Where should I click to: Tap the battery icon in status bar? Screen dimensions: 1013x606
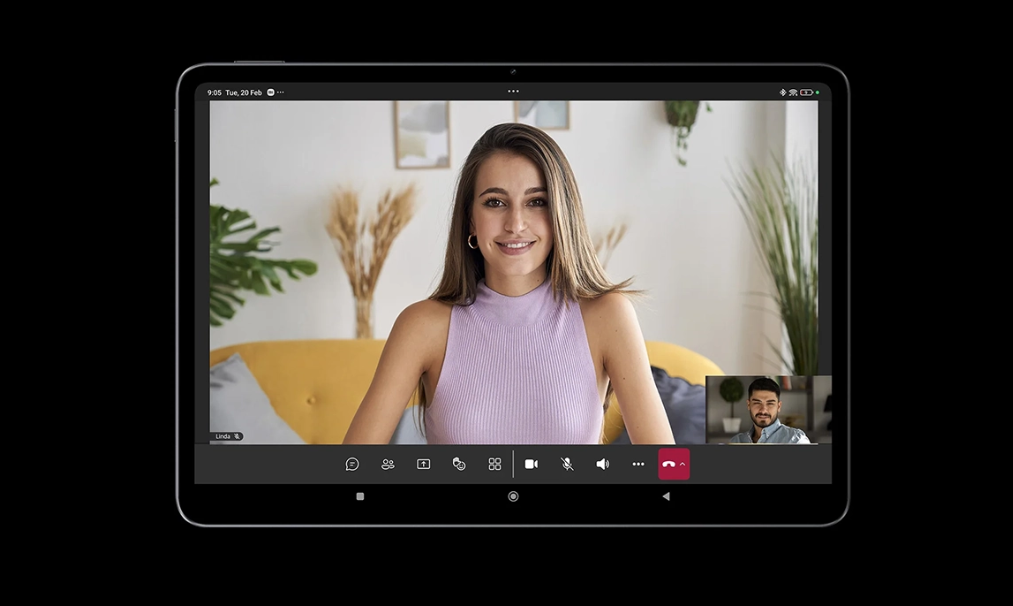(x=805, y=92)
